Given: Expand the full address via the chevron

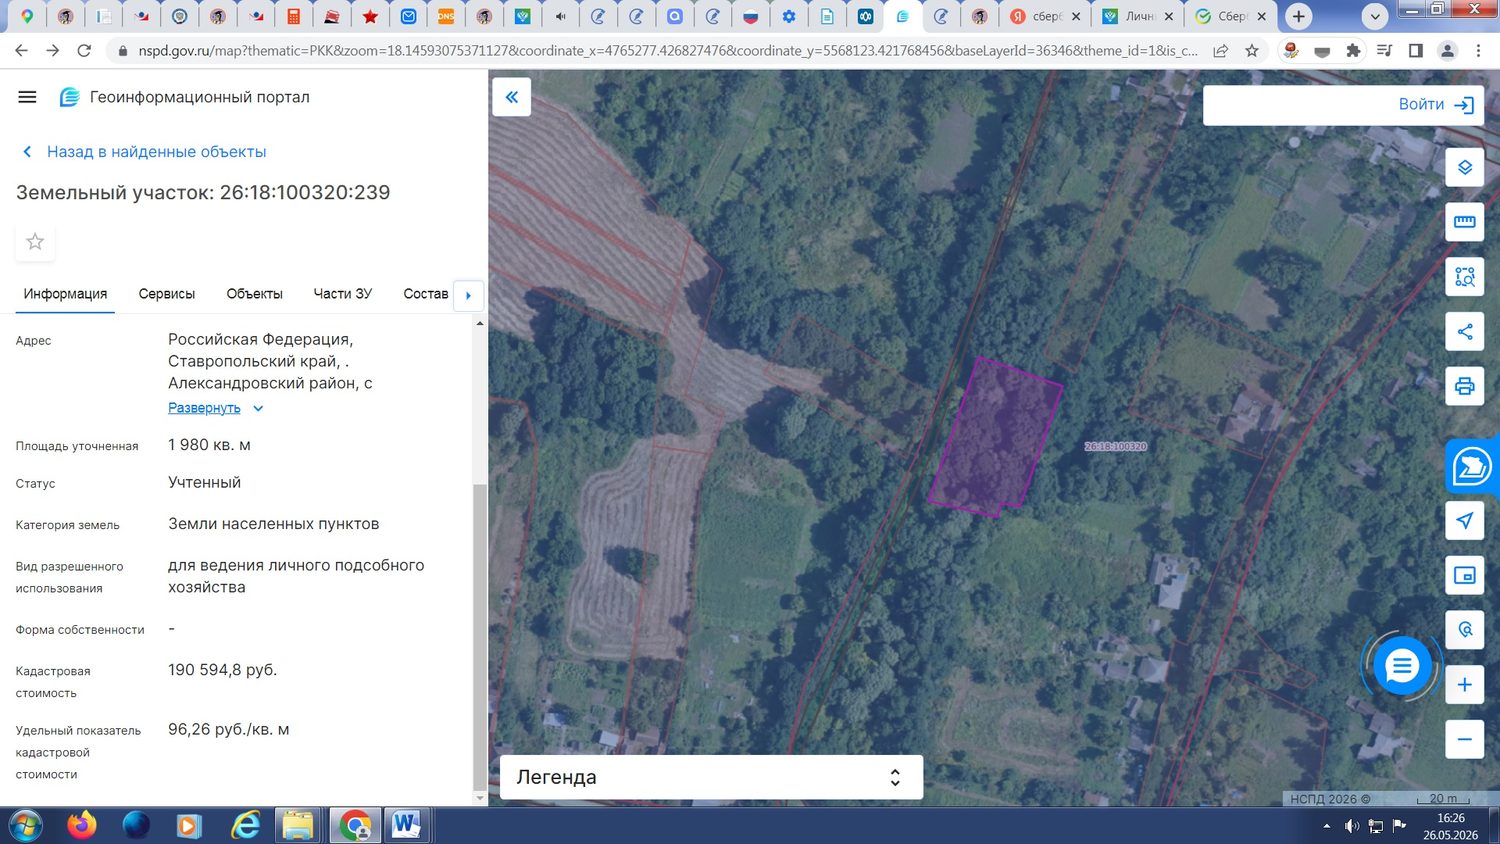Looking at the screenshot, I should (258, 408).
